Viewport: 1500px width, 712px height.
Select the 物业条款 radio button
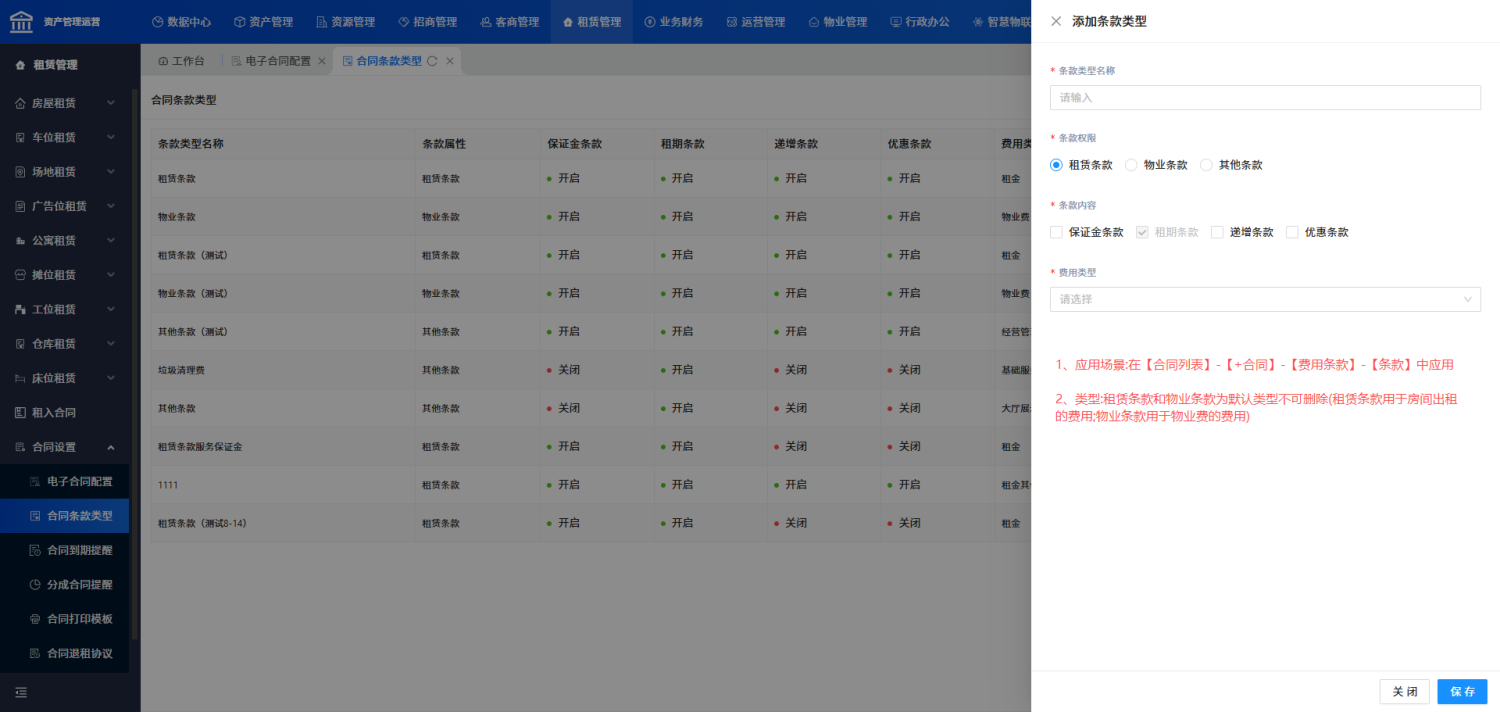click(1131, 165)
